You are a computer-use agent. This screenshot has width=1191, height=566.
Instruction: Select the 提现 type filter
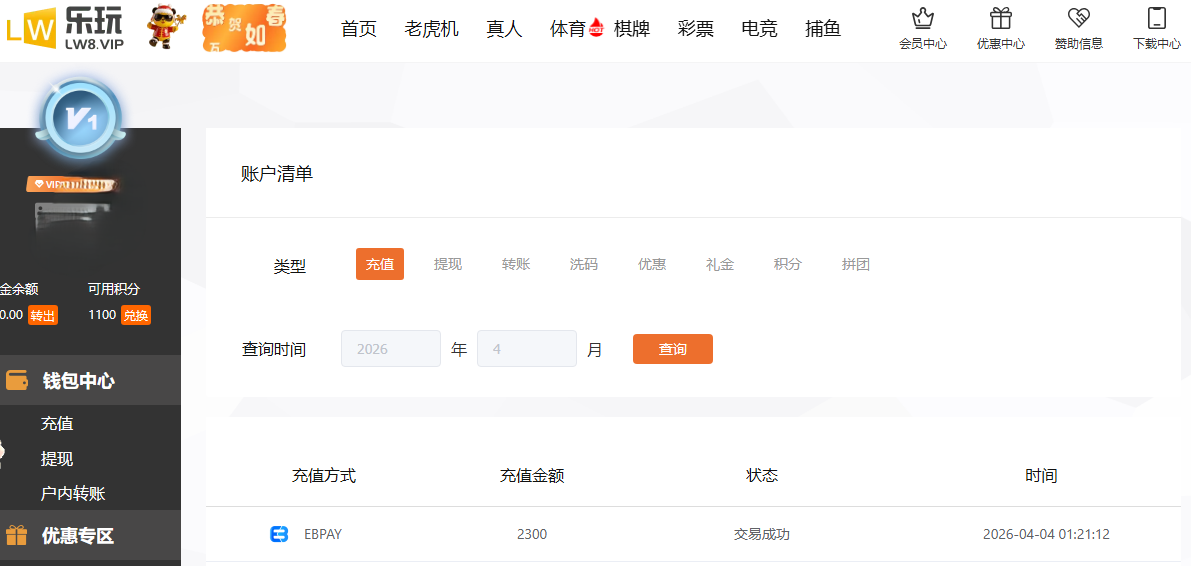coord(448,264)
